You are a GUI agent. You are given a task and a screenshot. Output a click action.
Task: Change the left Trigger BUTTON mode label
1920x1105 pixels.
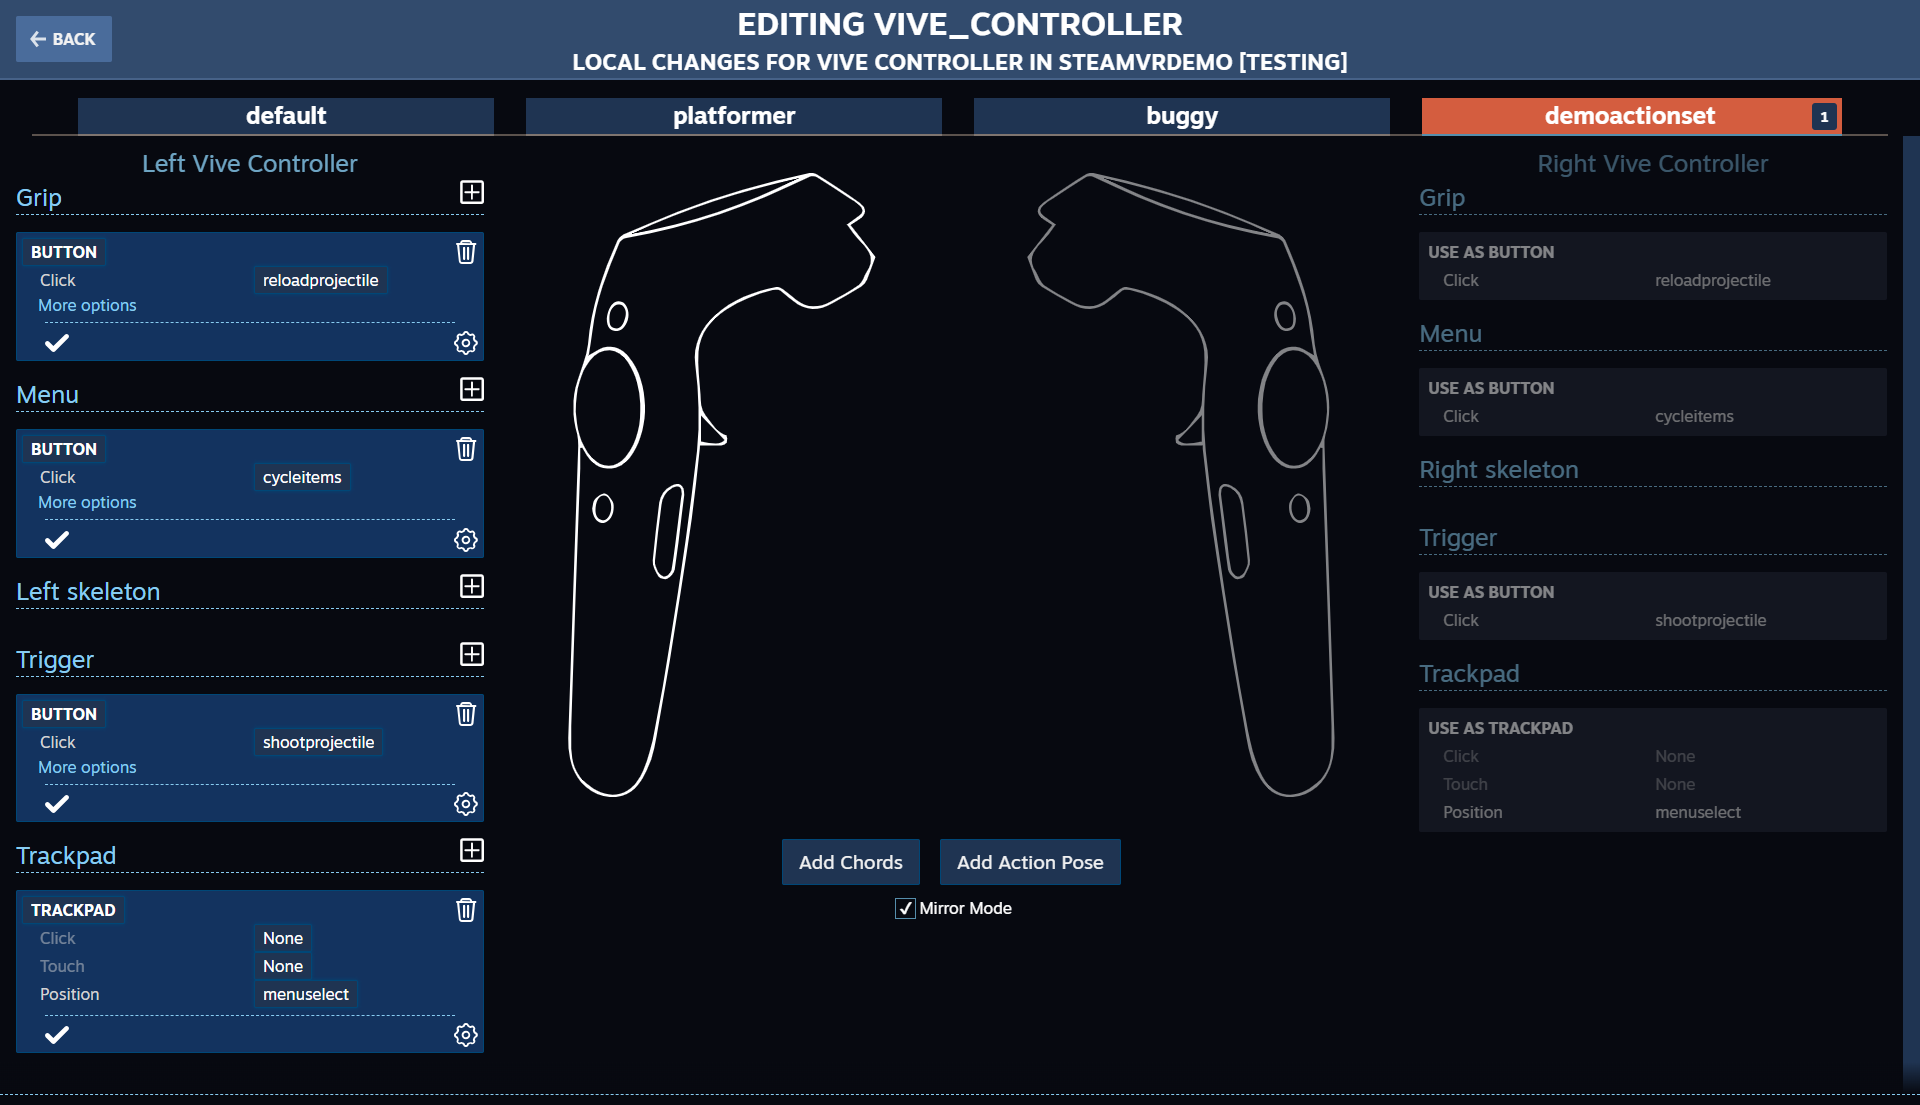[64, 714]
